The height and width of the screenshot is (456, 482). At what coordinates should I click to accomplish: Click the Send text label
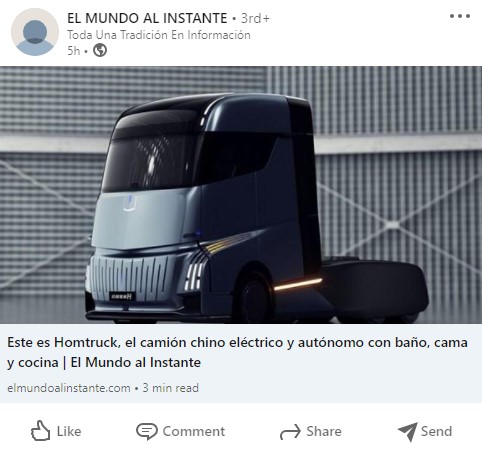pyautogui.click(x=436, y=431)
